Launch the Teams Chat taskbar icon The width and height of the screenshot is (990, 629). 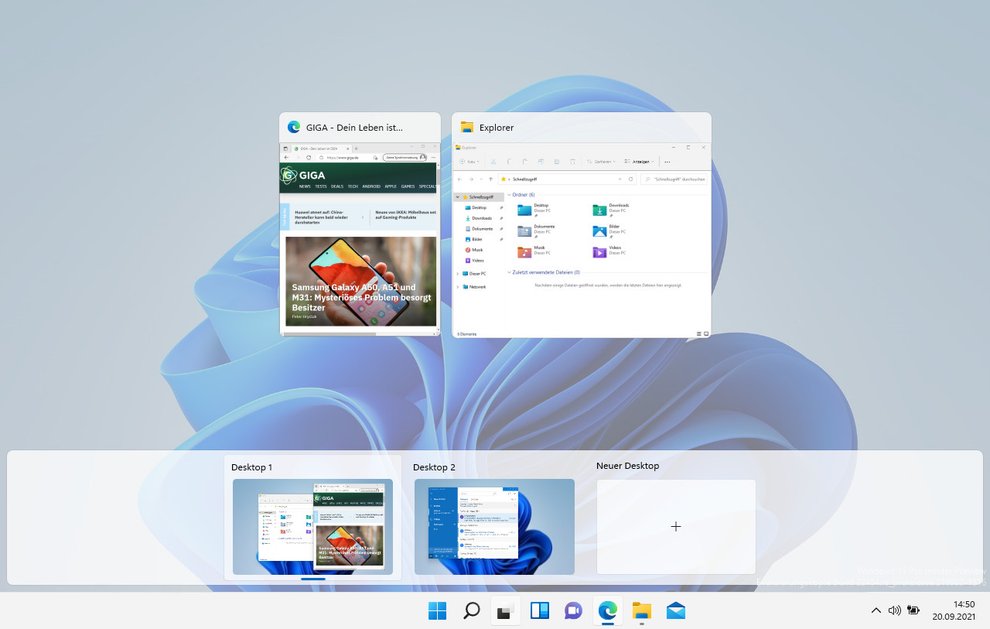pos(573,611)
